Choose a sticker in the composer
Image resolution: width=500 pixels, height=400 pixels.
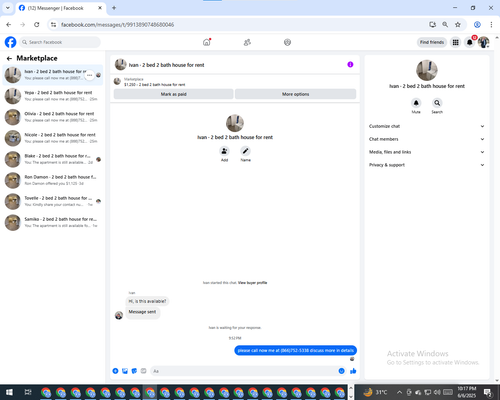point(134,371)
